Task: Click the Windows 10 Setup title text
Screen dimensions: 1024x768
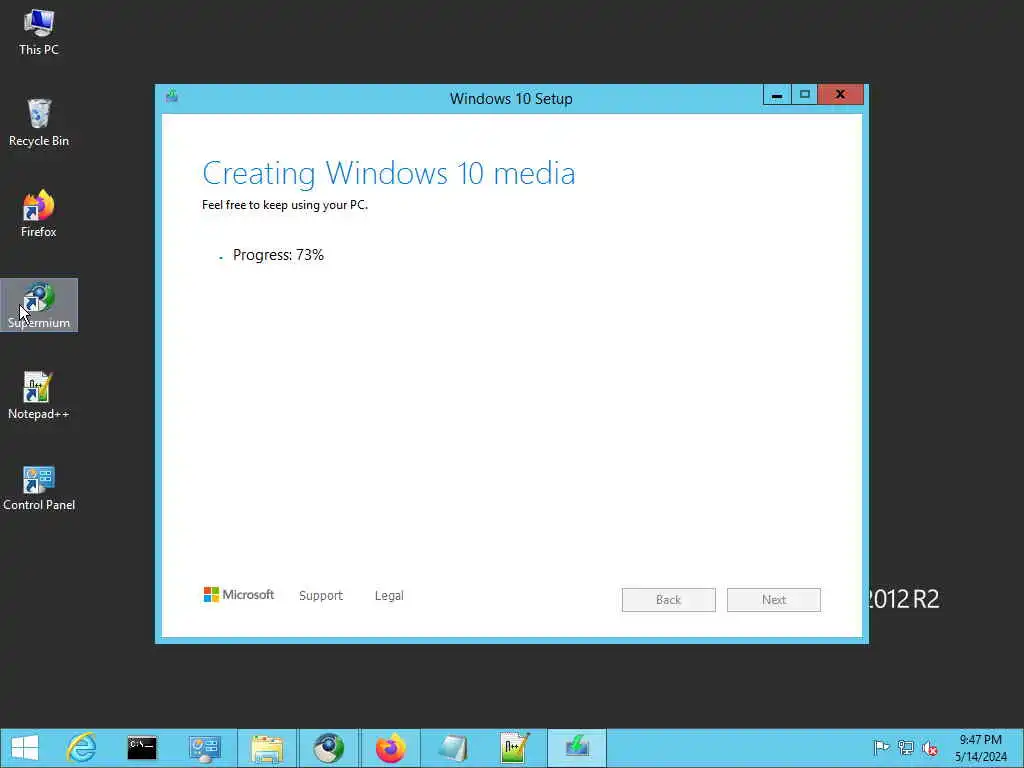Action: point(511,99)
